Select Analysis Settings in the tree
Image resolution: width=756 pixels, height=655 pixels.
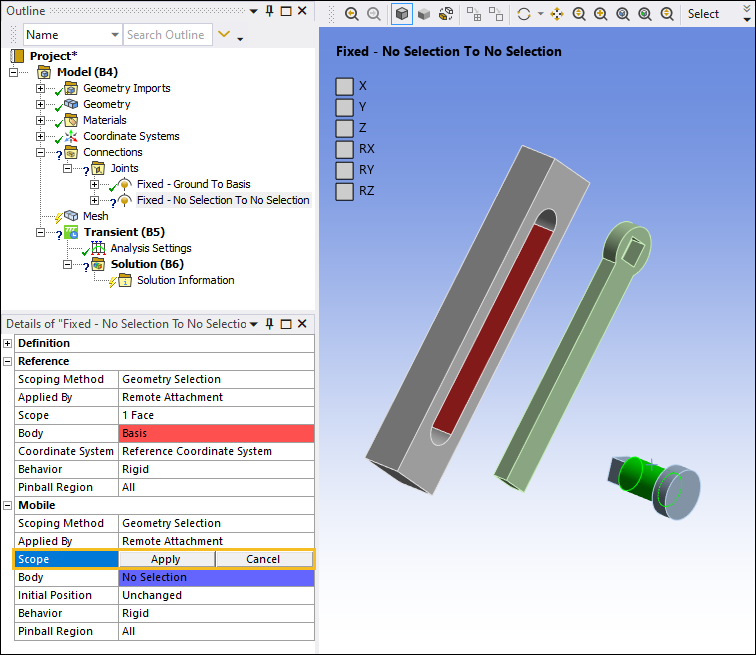(150, 248)
